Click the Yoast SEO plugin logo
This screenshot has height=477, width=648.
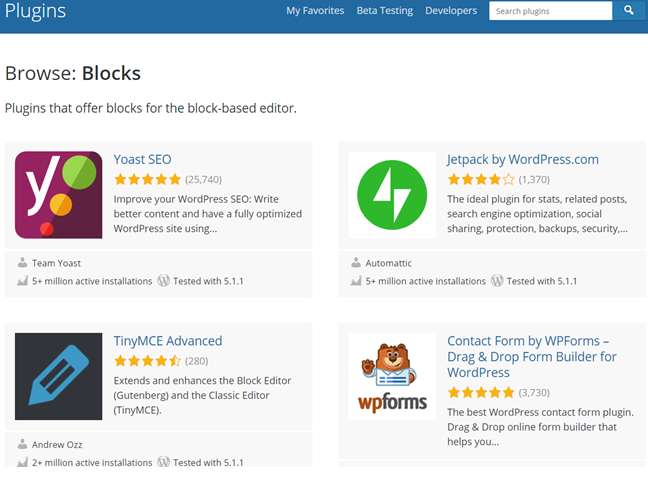[58, 195]
